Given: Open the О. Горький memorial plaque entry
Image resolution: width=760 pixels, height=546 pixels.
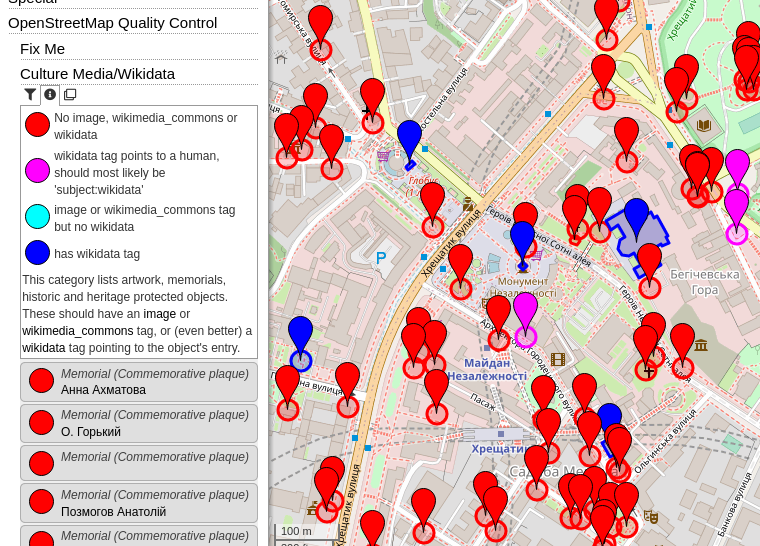Looking at the screenshot, I should tap(139, 423).
